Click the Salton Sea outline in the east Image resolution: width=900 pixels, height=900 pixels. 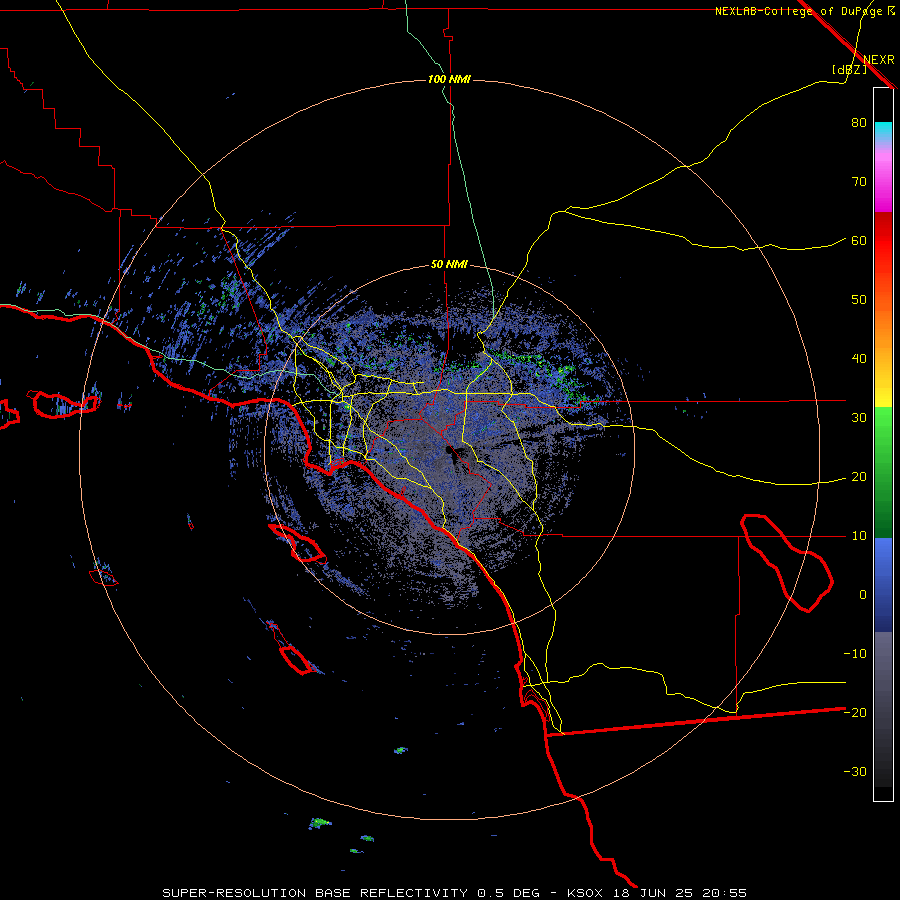[x=786, y=562]
